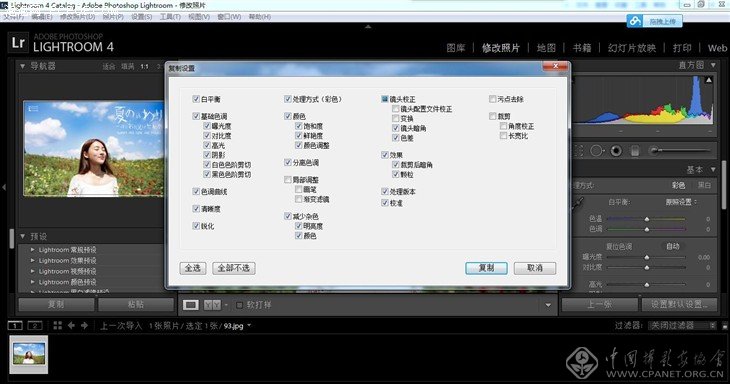Enable the 污点去除 checkbox
Screen dimensions: 730x384
pos(493,99)
